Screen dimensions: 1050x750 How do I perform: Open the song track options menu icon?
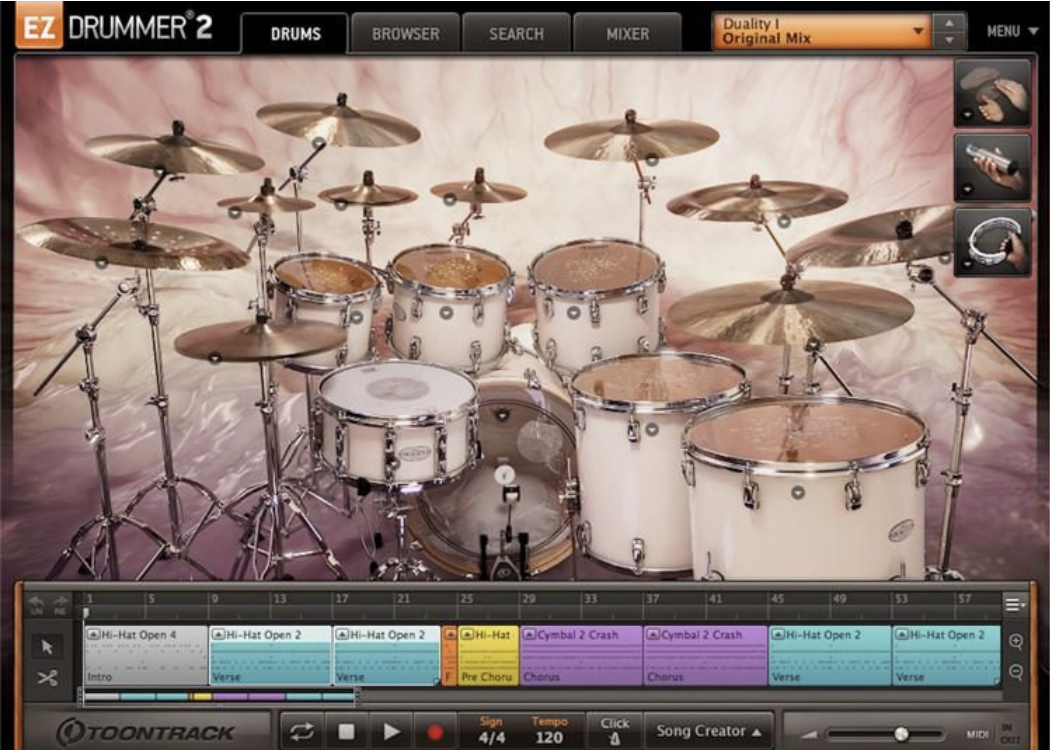click(x=1015, y=605)
